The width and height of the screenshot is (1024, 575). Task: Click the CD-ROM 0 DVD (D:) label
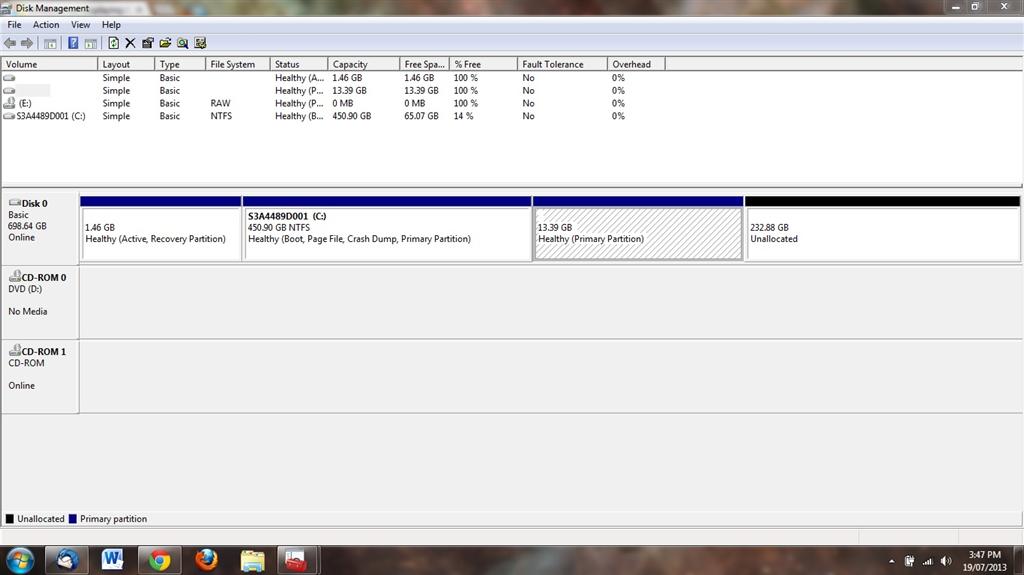pyautogui.click(x=40, y=301)
